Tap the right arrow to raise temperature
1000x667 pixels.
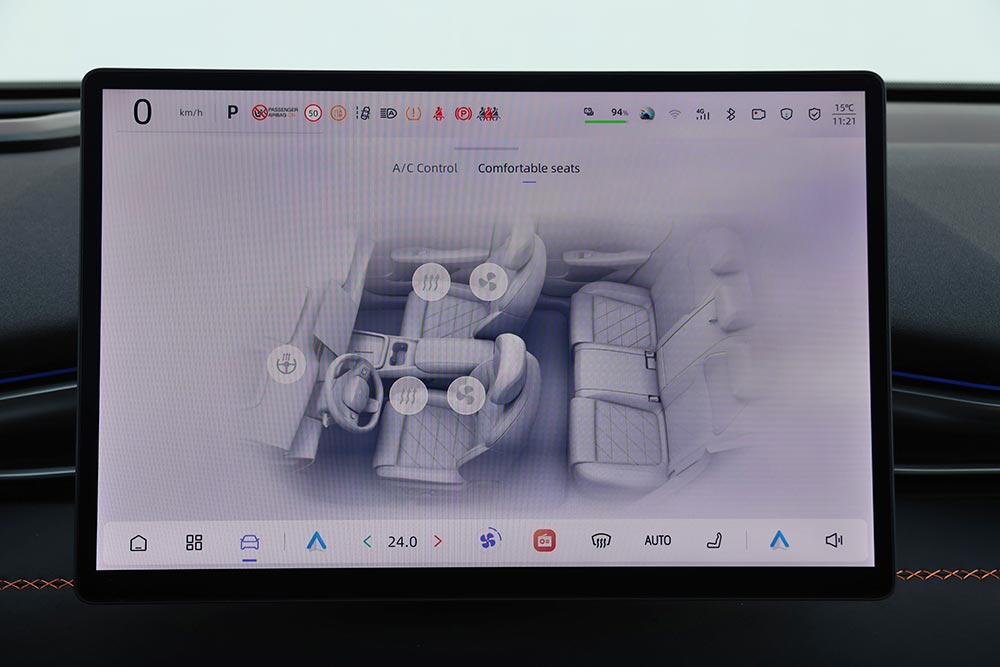(x=438, y=539)
